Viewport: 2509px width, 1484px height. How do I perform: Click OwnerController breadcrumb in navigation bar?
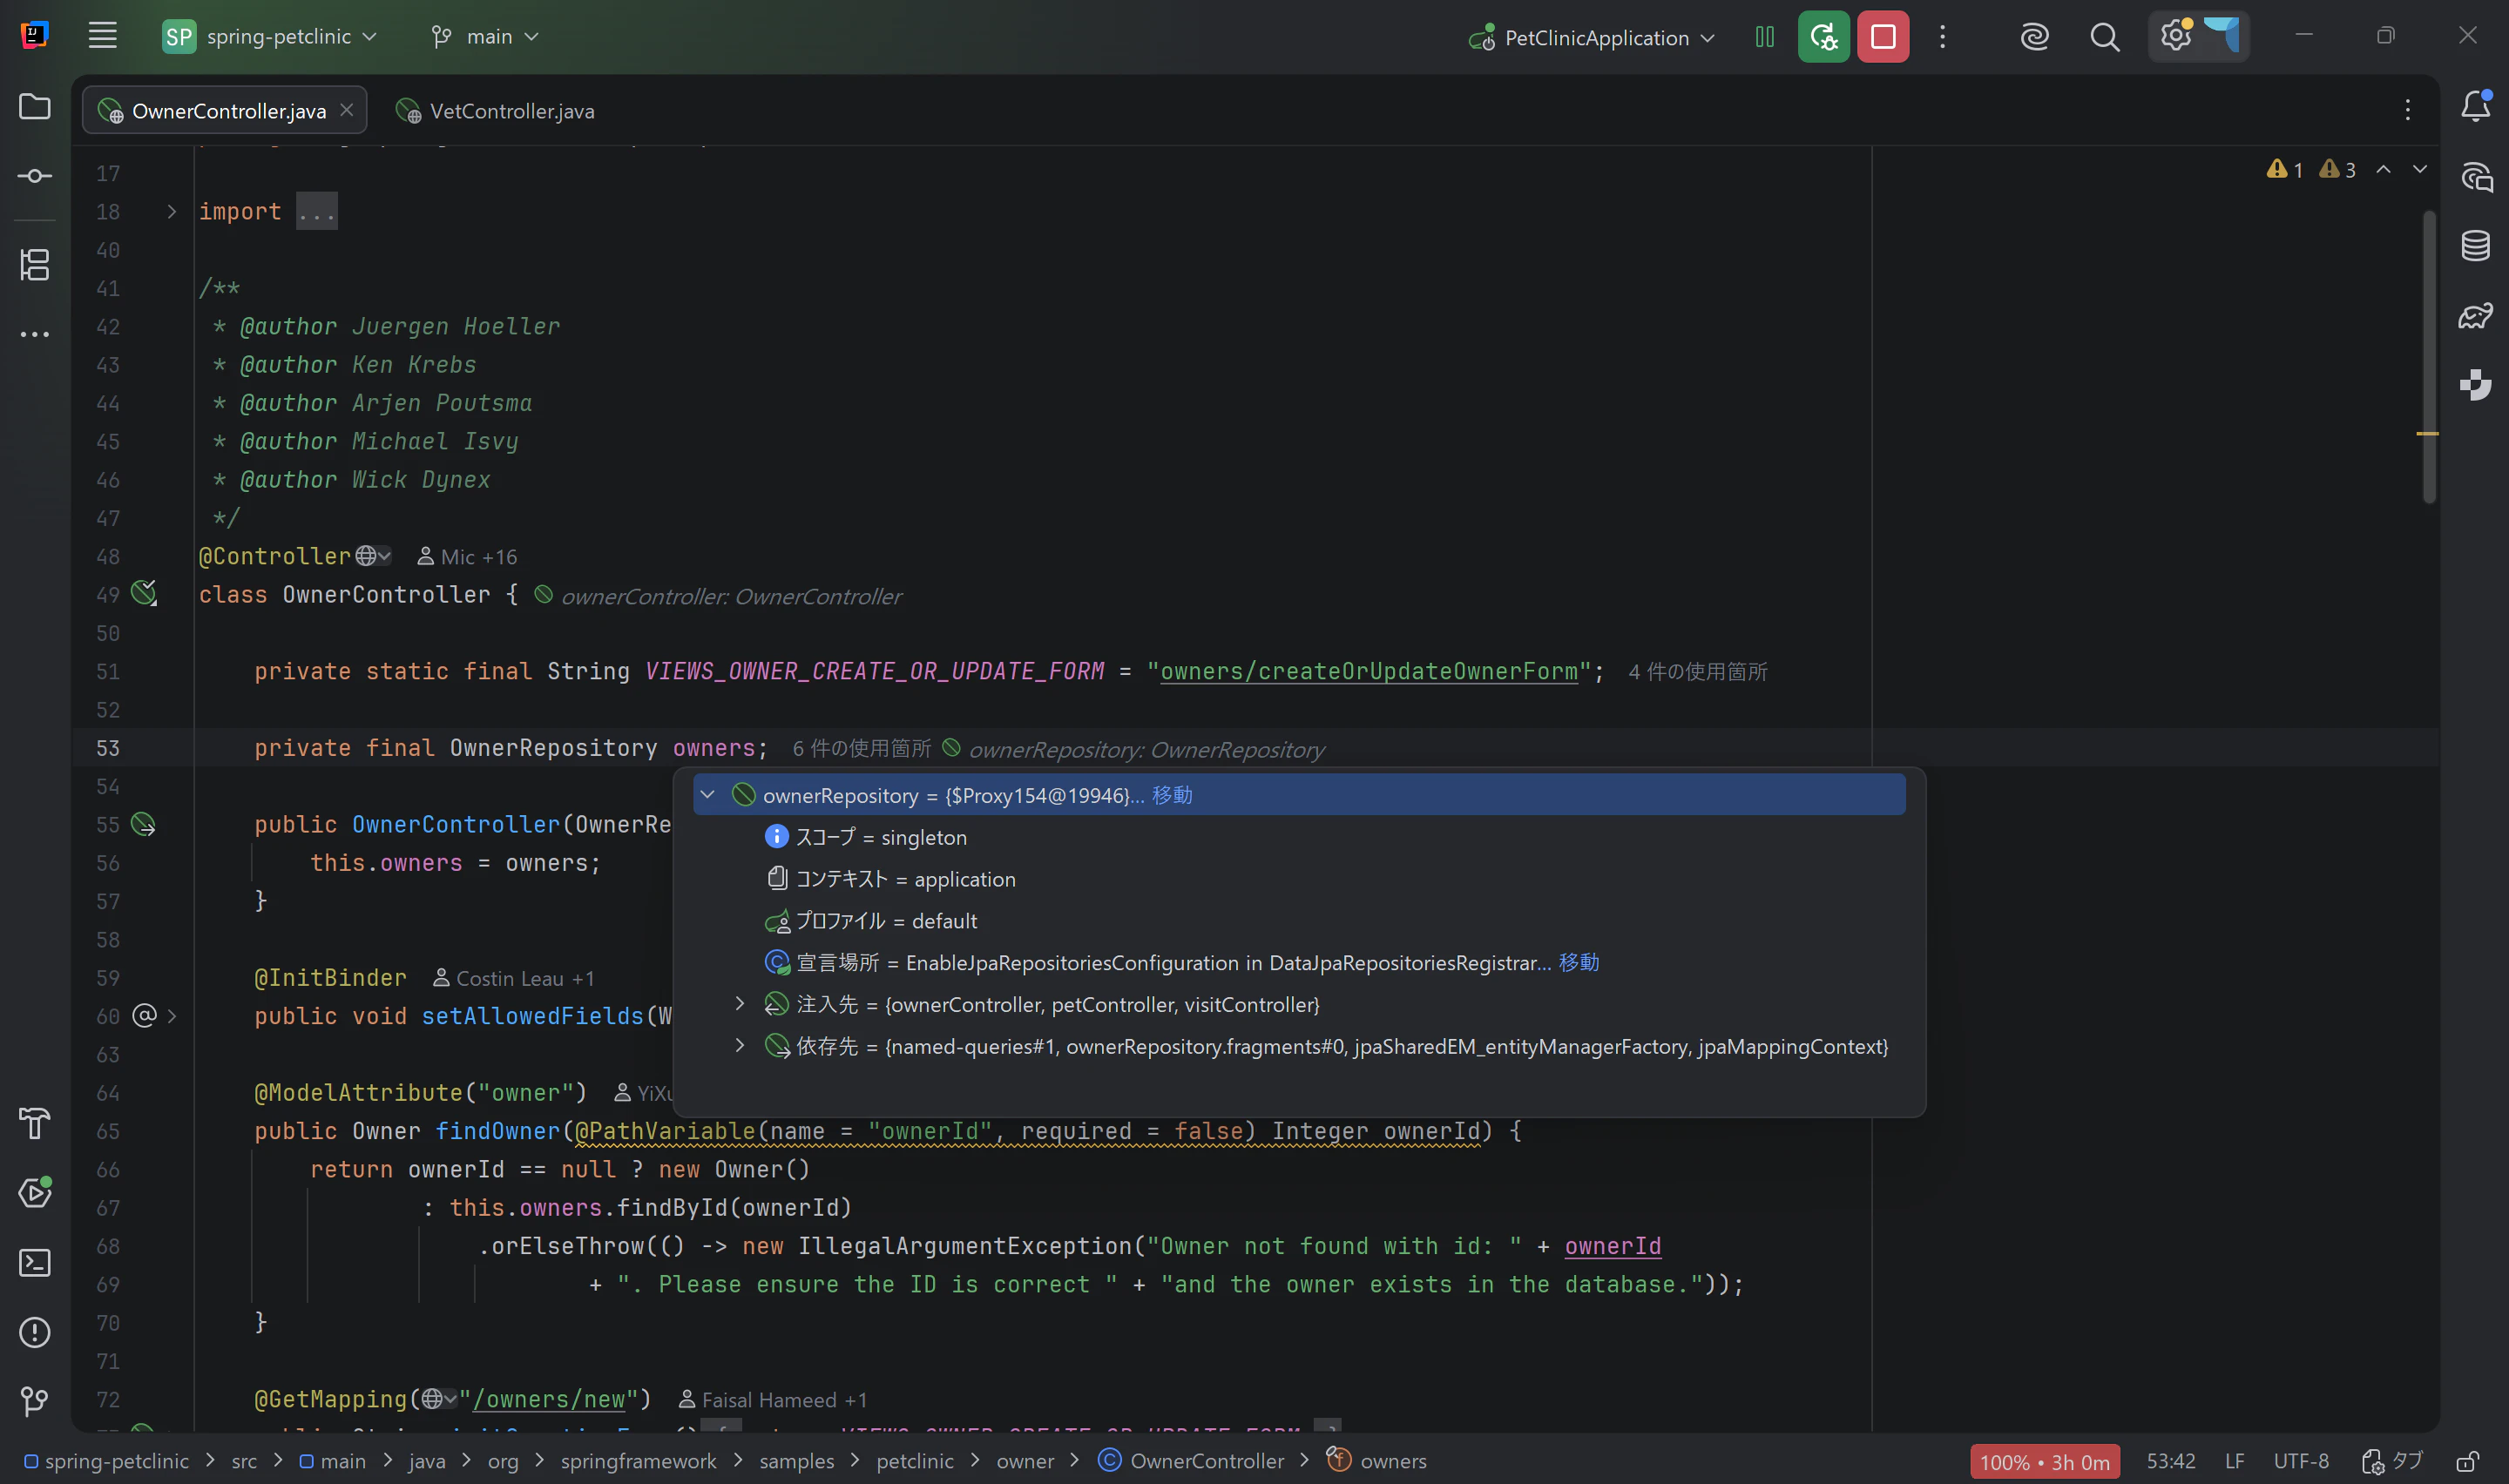tap(1191, 1461)
